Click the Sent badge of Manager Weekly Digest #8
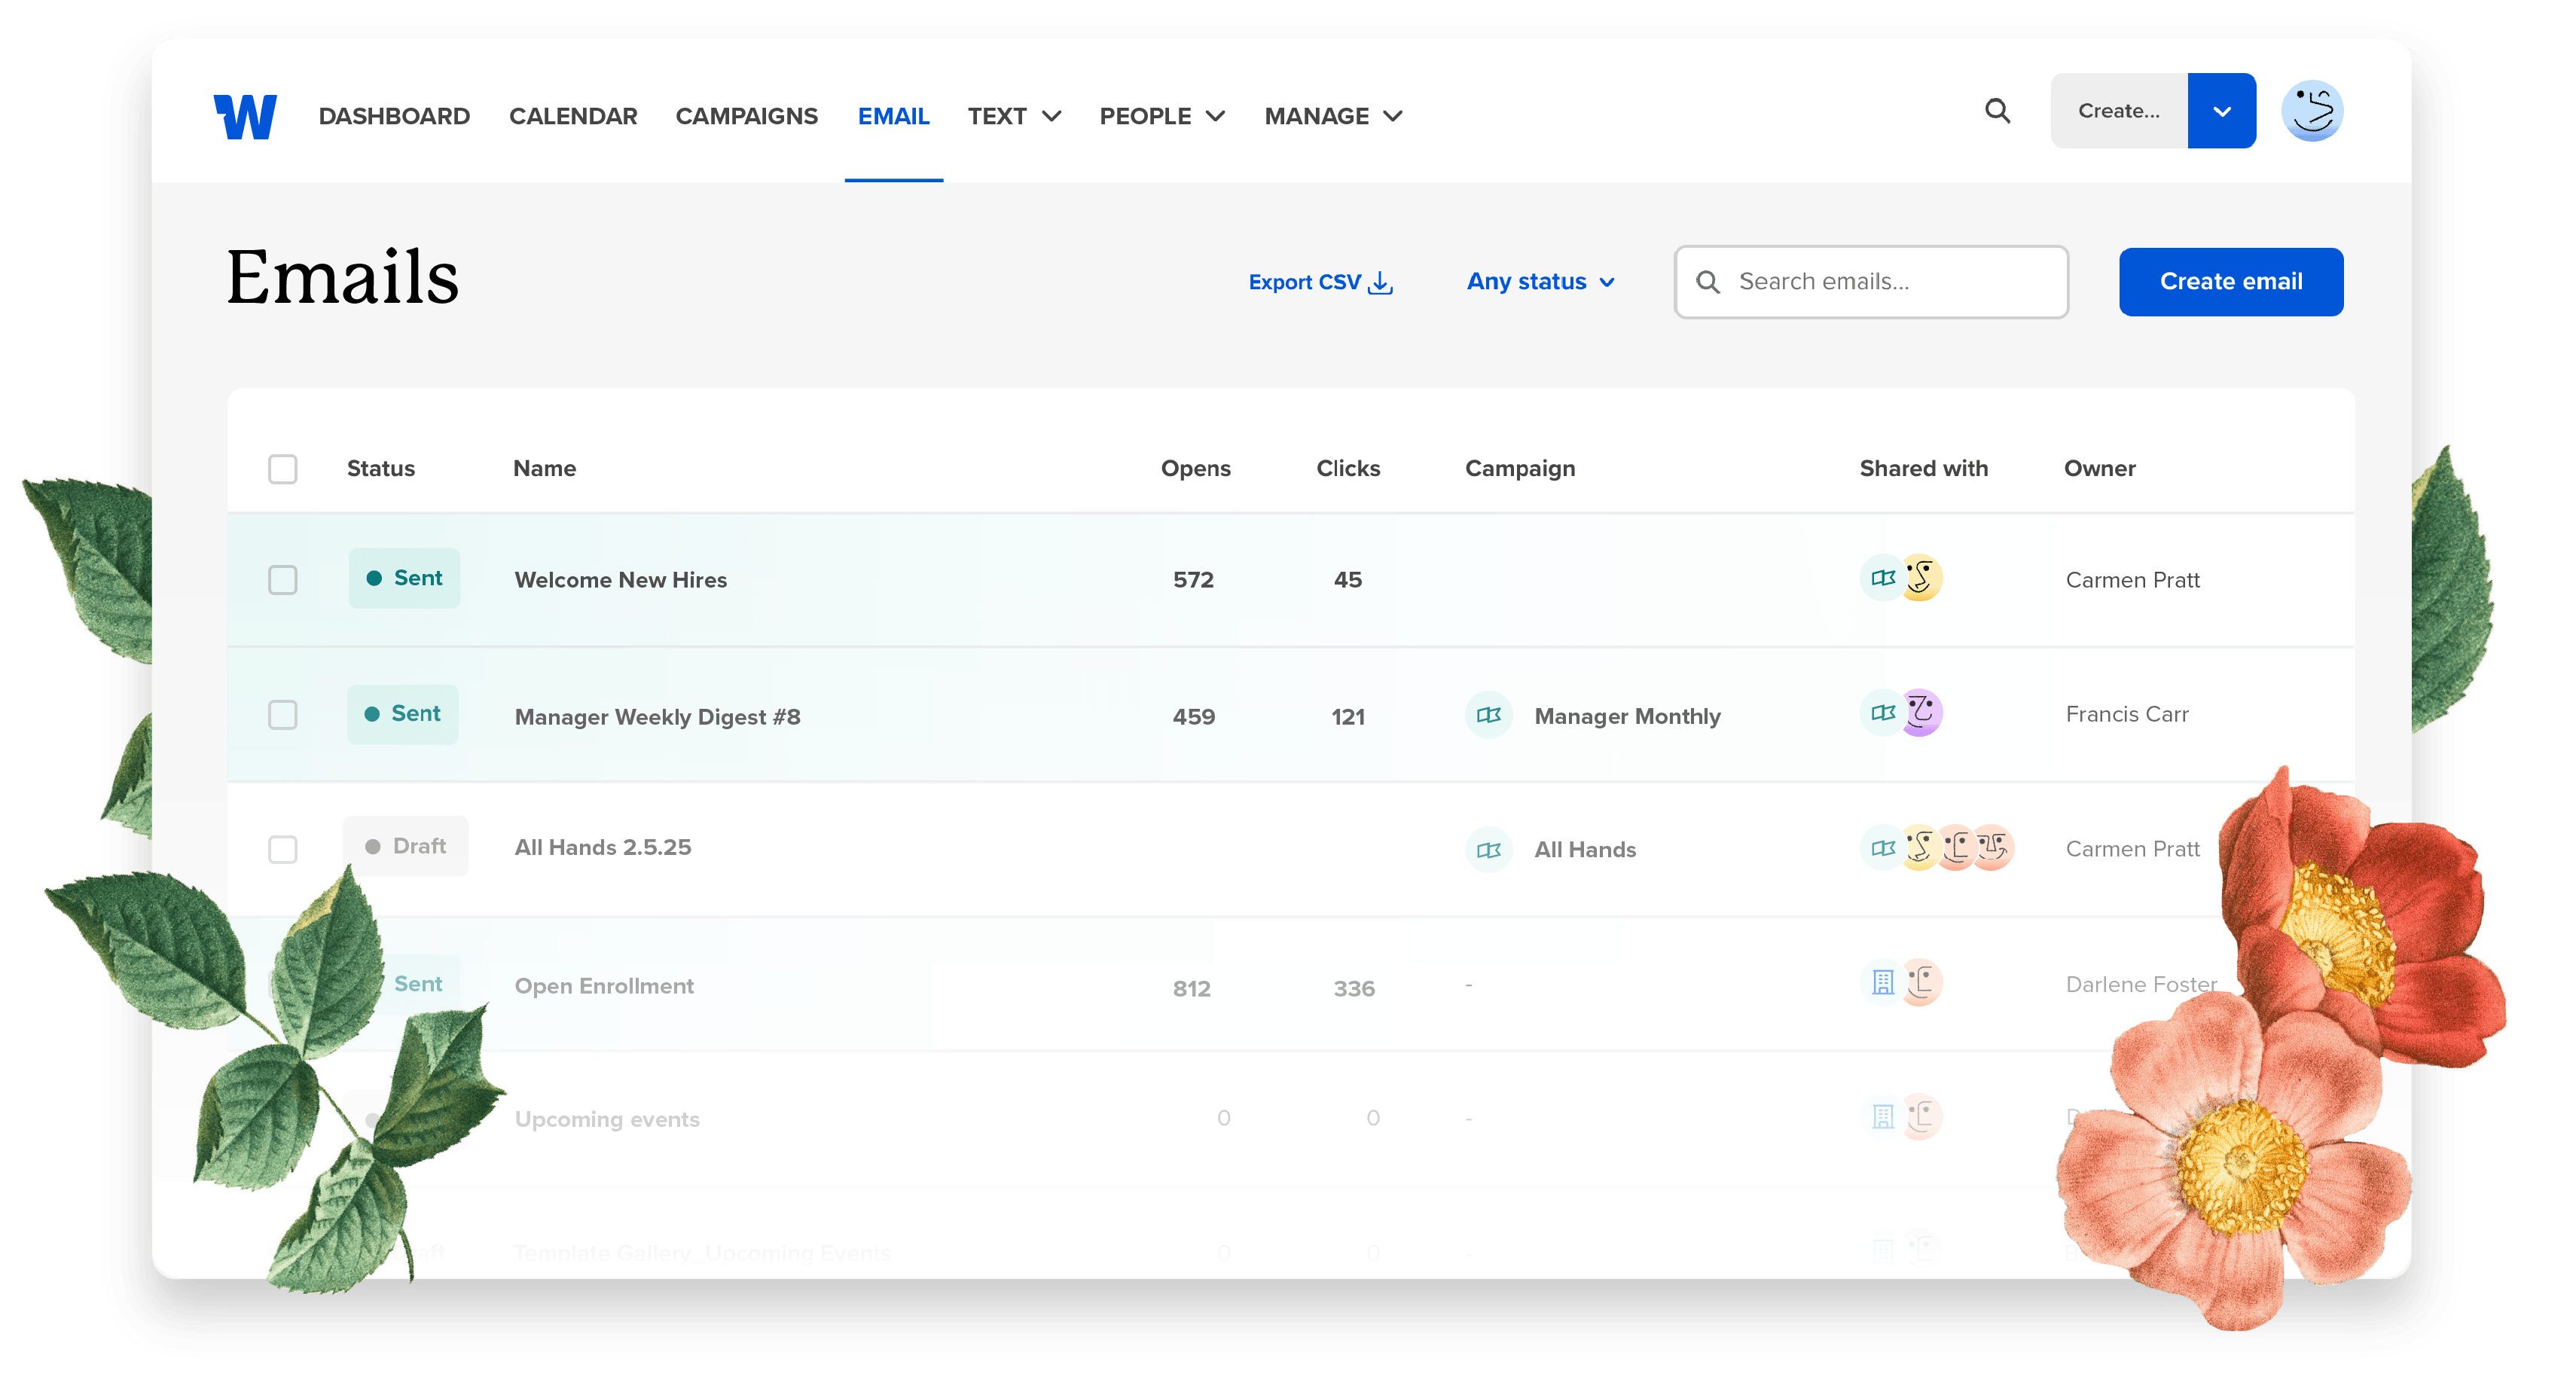The height and width of the screenshot is (1377, 2576). pos(402,714)
